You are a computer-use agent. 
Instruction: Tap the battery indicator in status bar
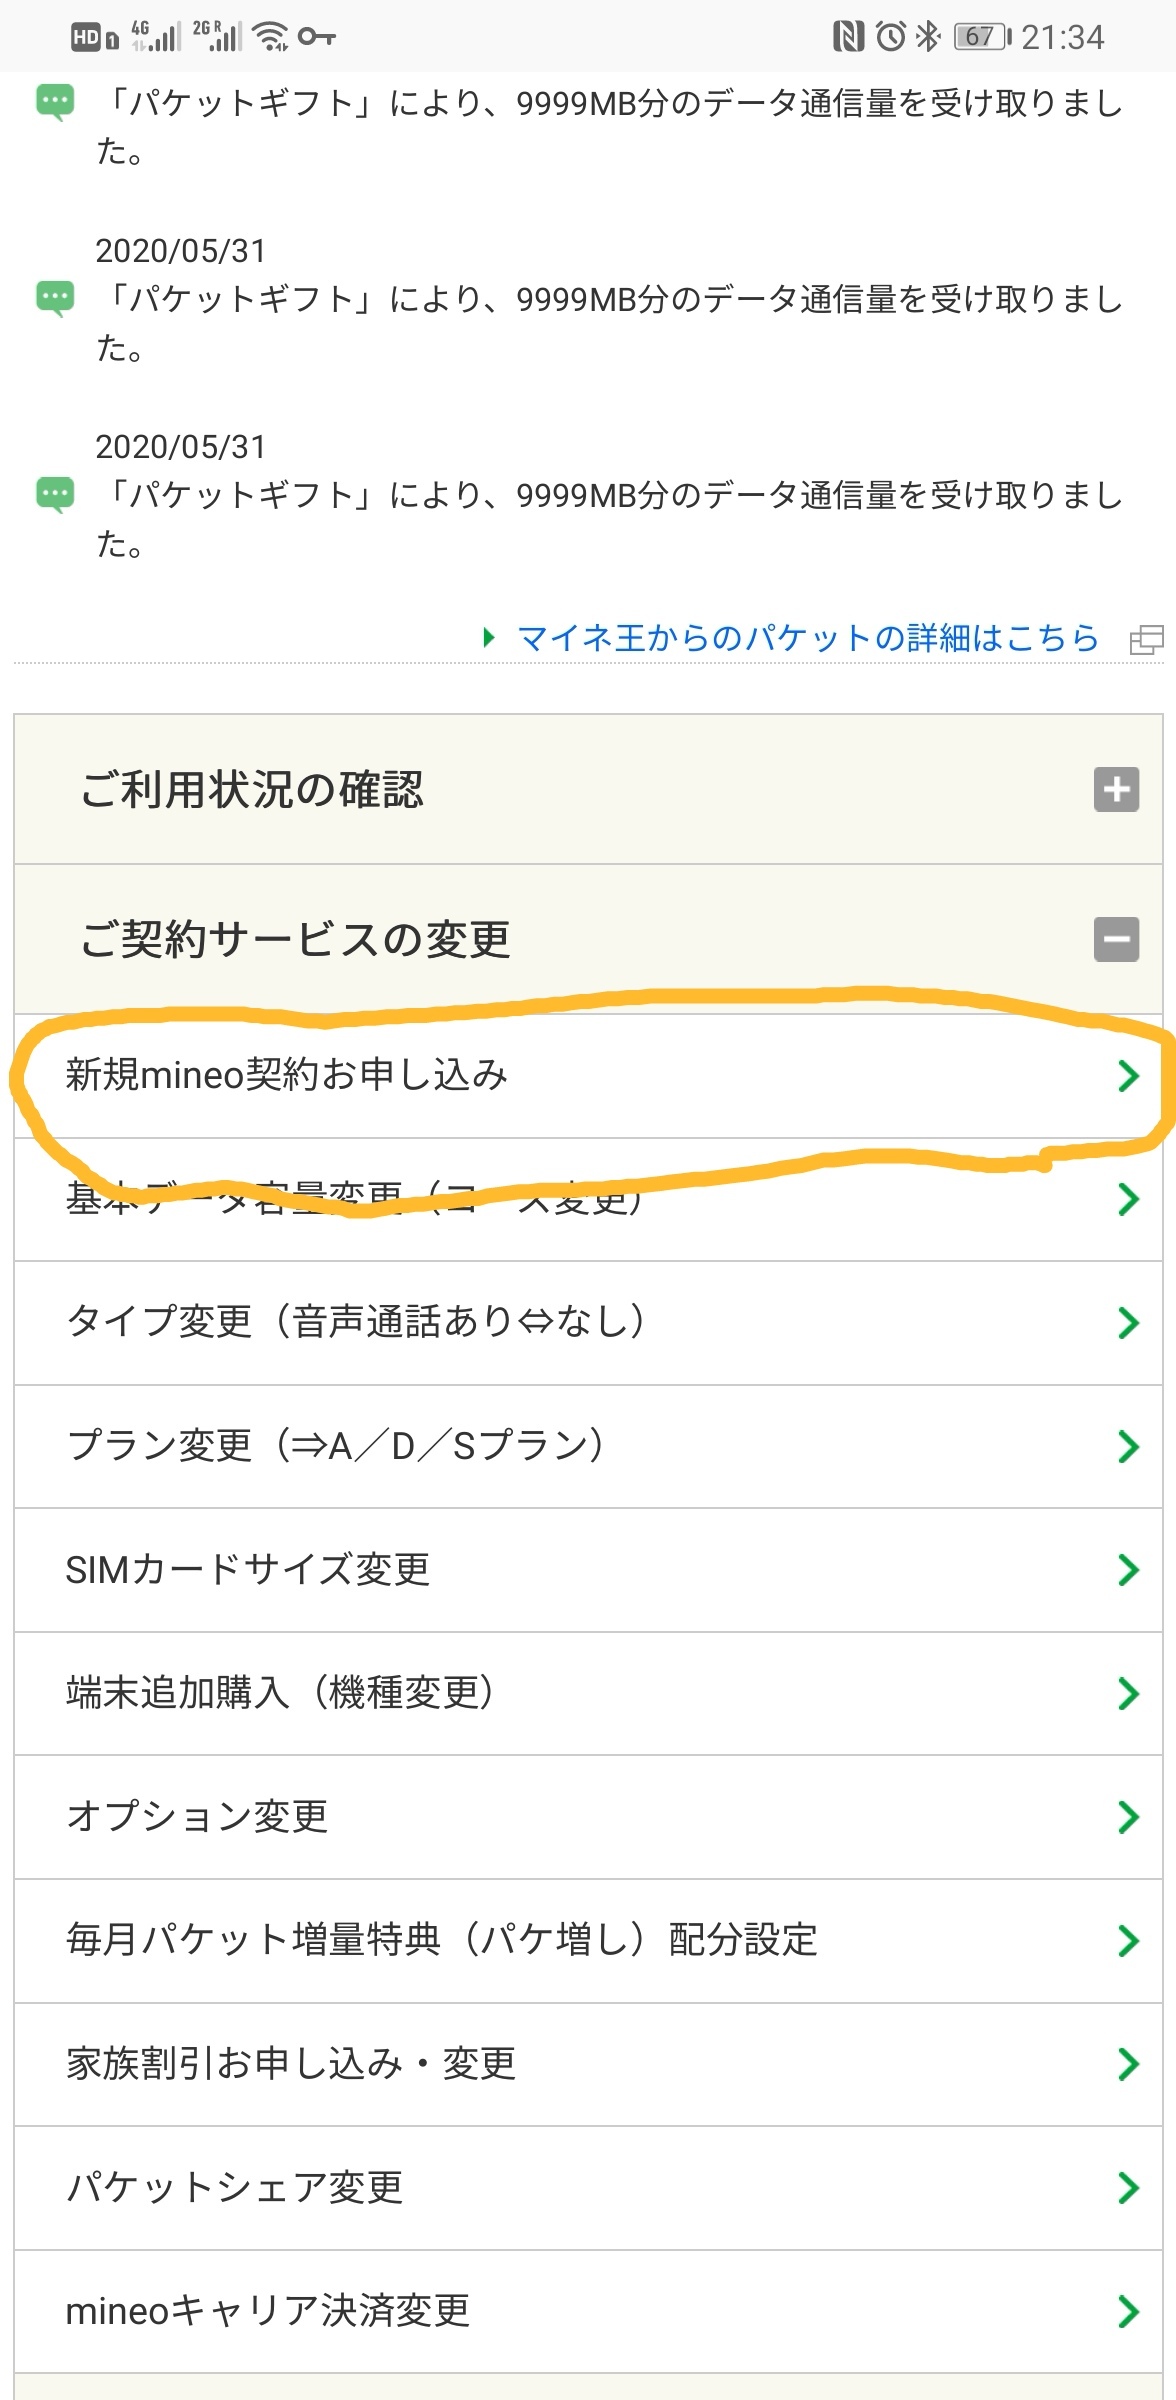coord(982,37)
